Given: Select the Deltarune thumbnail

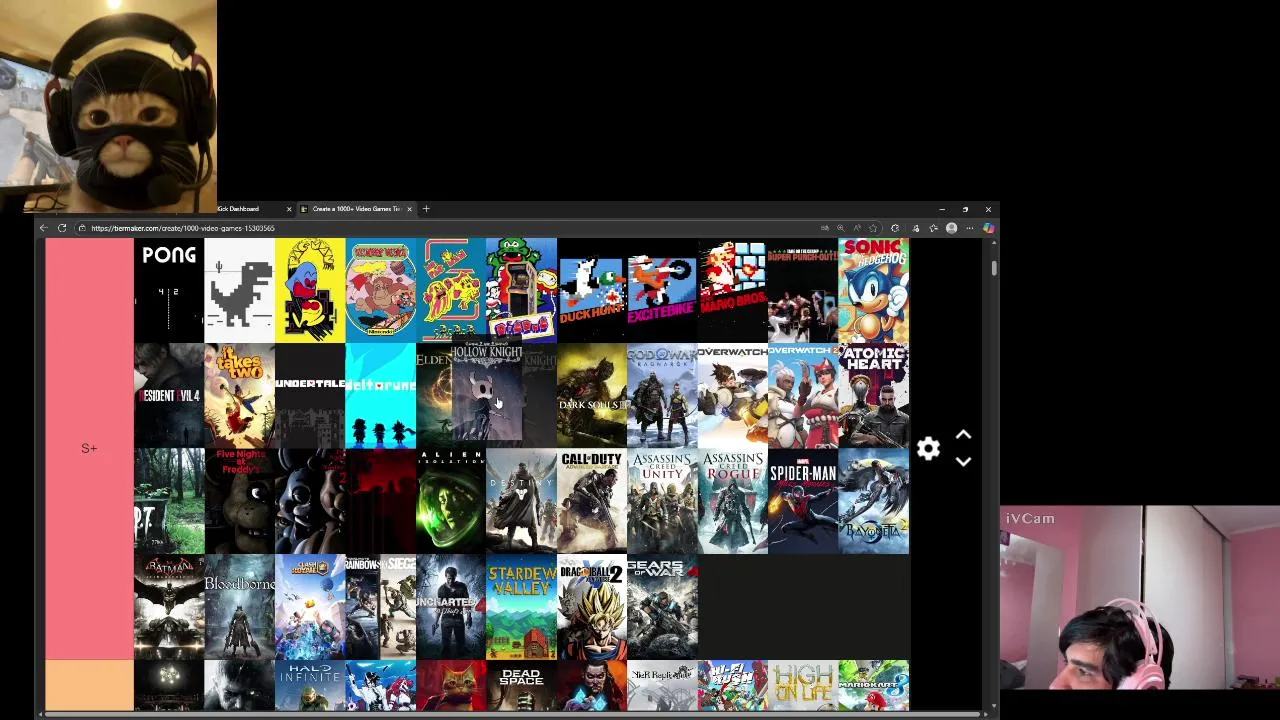Looking at the screenshot, I should [x=380, y=396].
